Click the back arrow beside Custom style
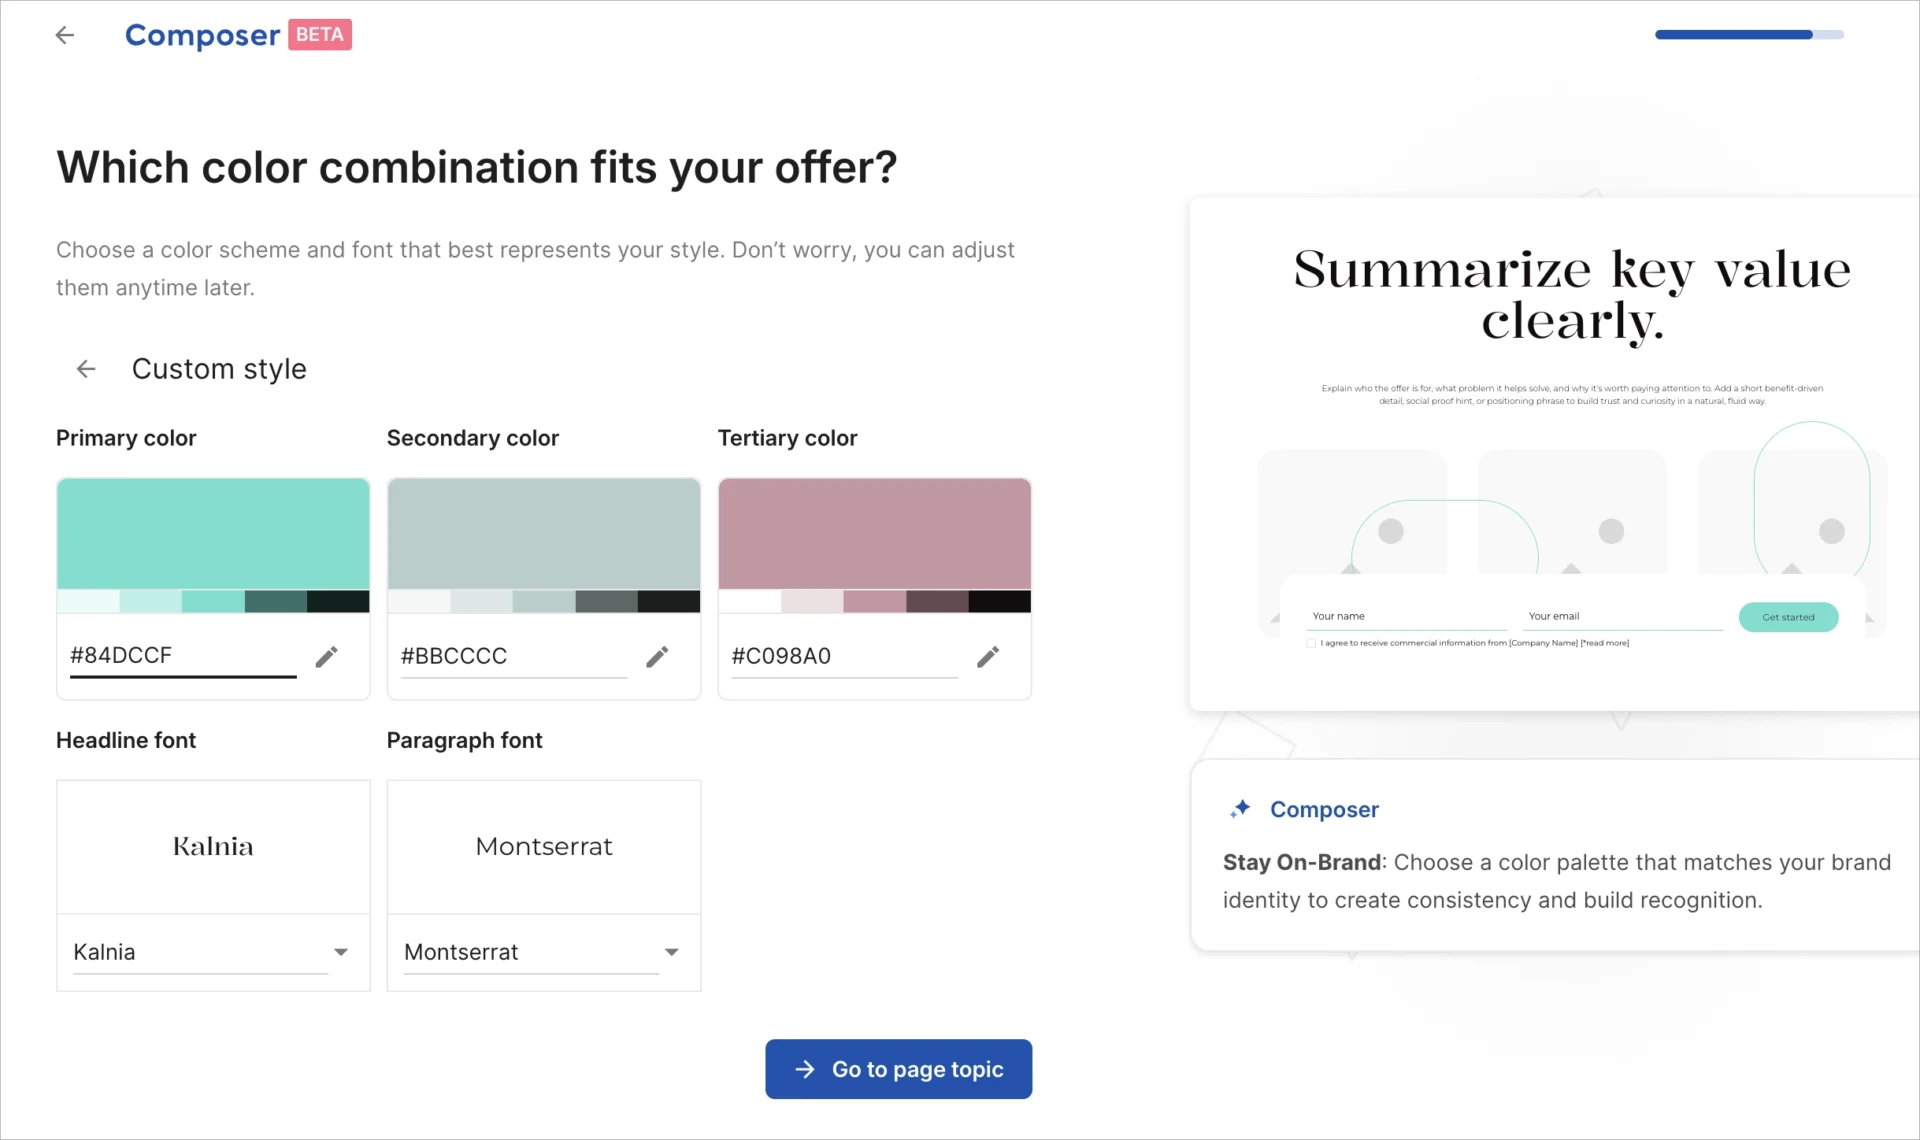The image size is (1920, 1140). (85, 369)
